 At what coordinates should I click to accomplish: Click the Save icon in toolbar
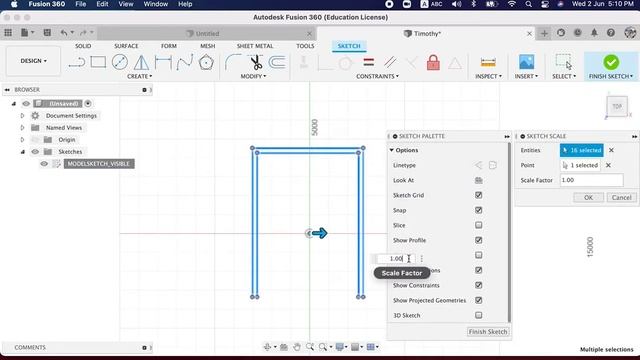47,33
